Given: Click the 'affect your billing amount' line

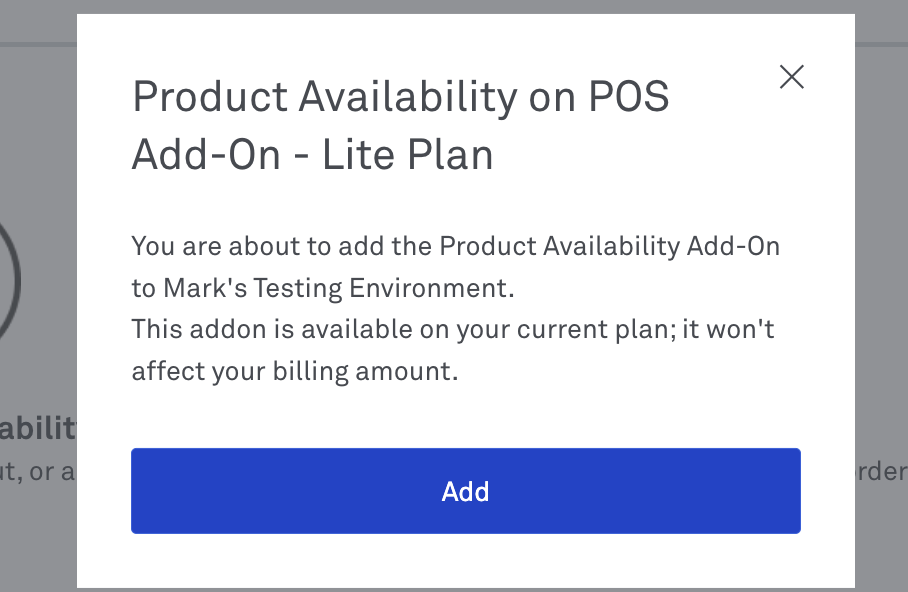Looking at the screenshot, I should 295,371.
